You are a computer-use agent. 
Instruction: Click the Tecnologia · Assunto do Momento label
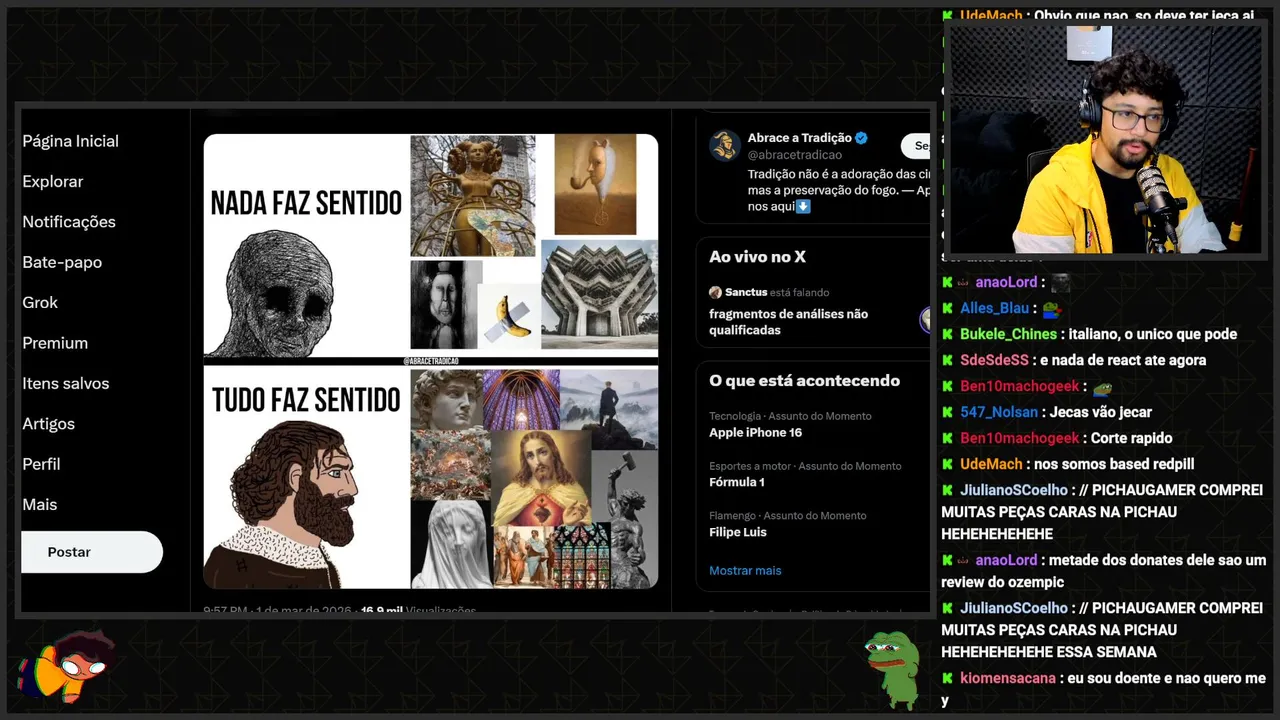point(790,416)
